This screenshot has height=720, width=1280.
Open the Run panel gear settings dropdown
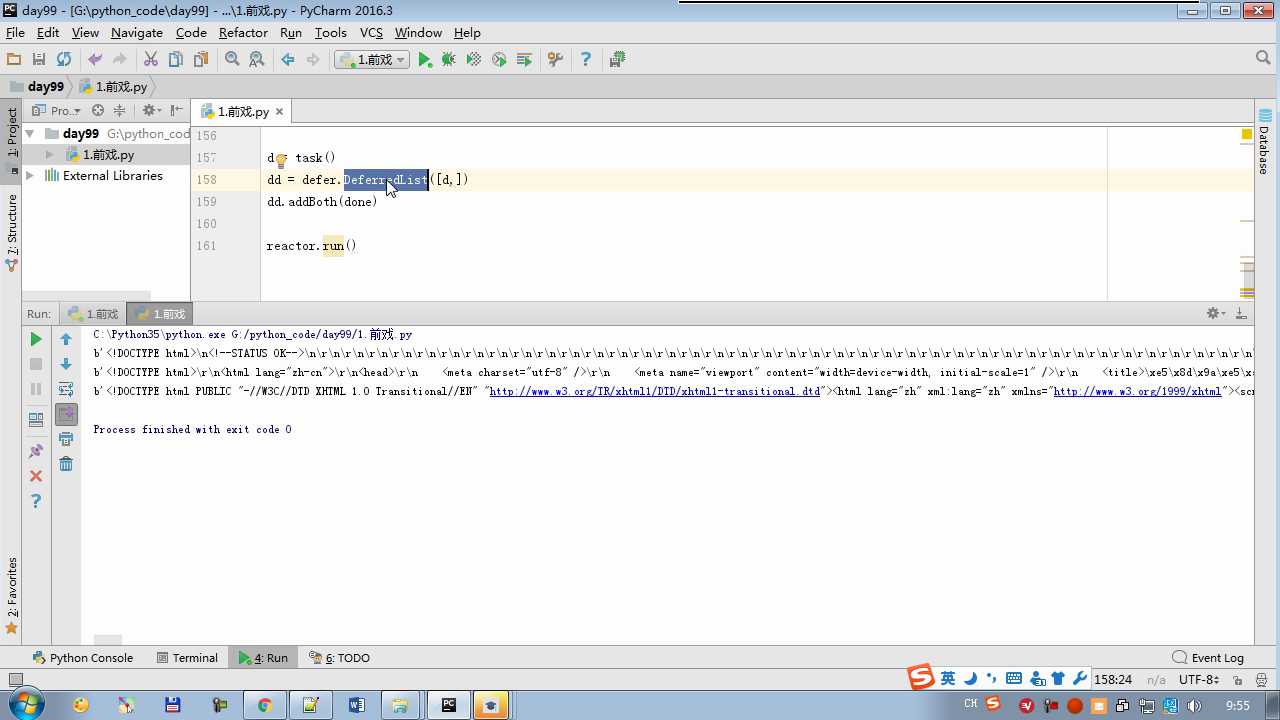point(1216,313)
